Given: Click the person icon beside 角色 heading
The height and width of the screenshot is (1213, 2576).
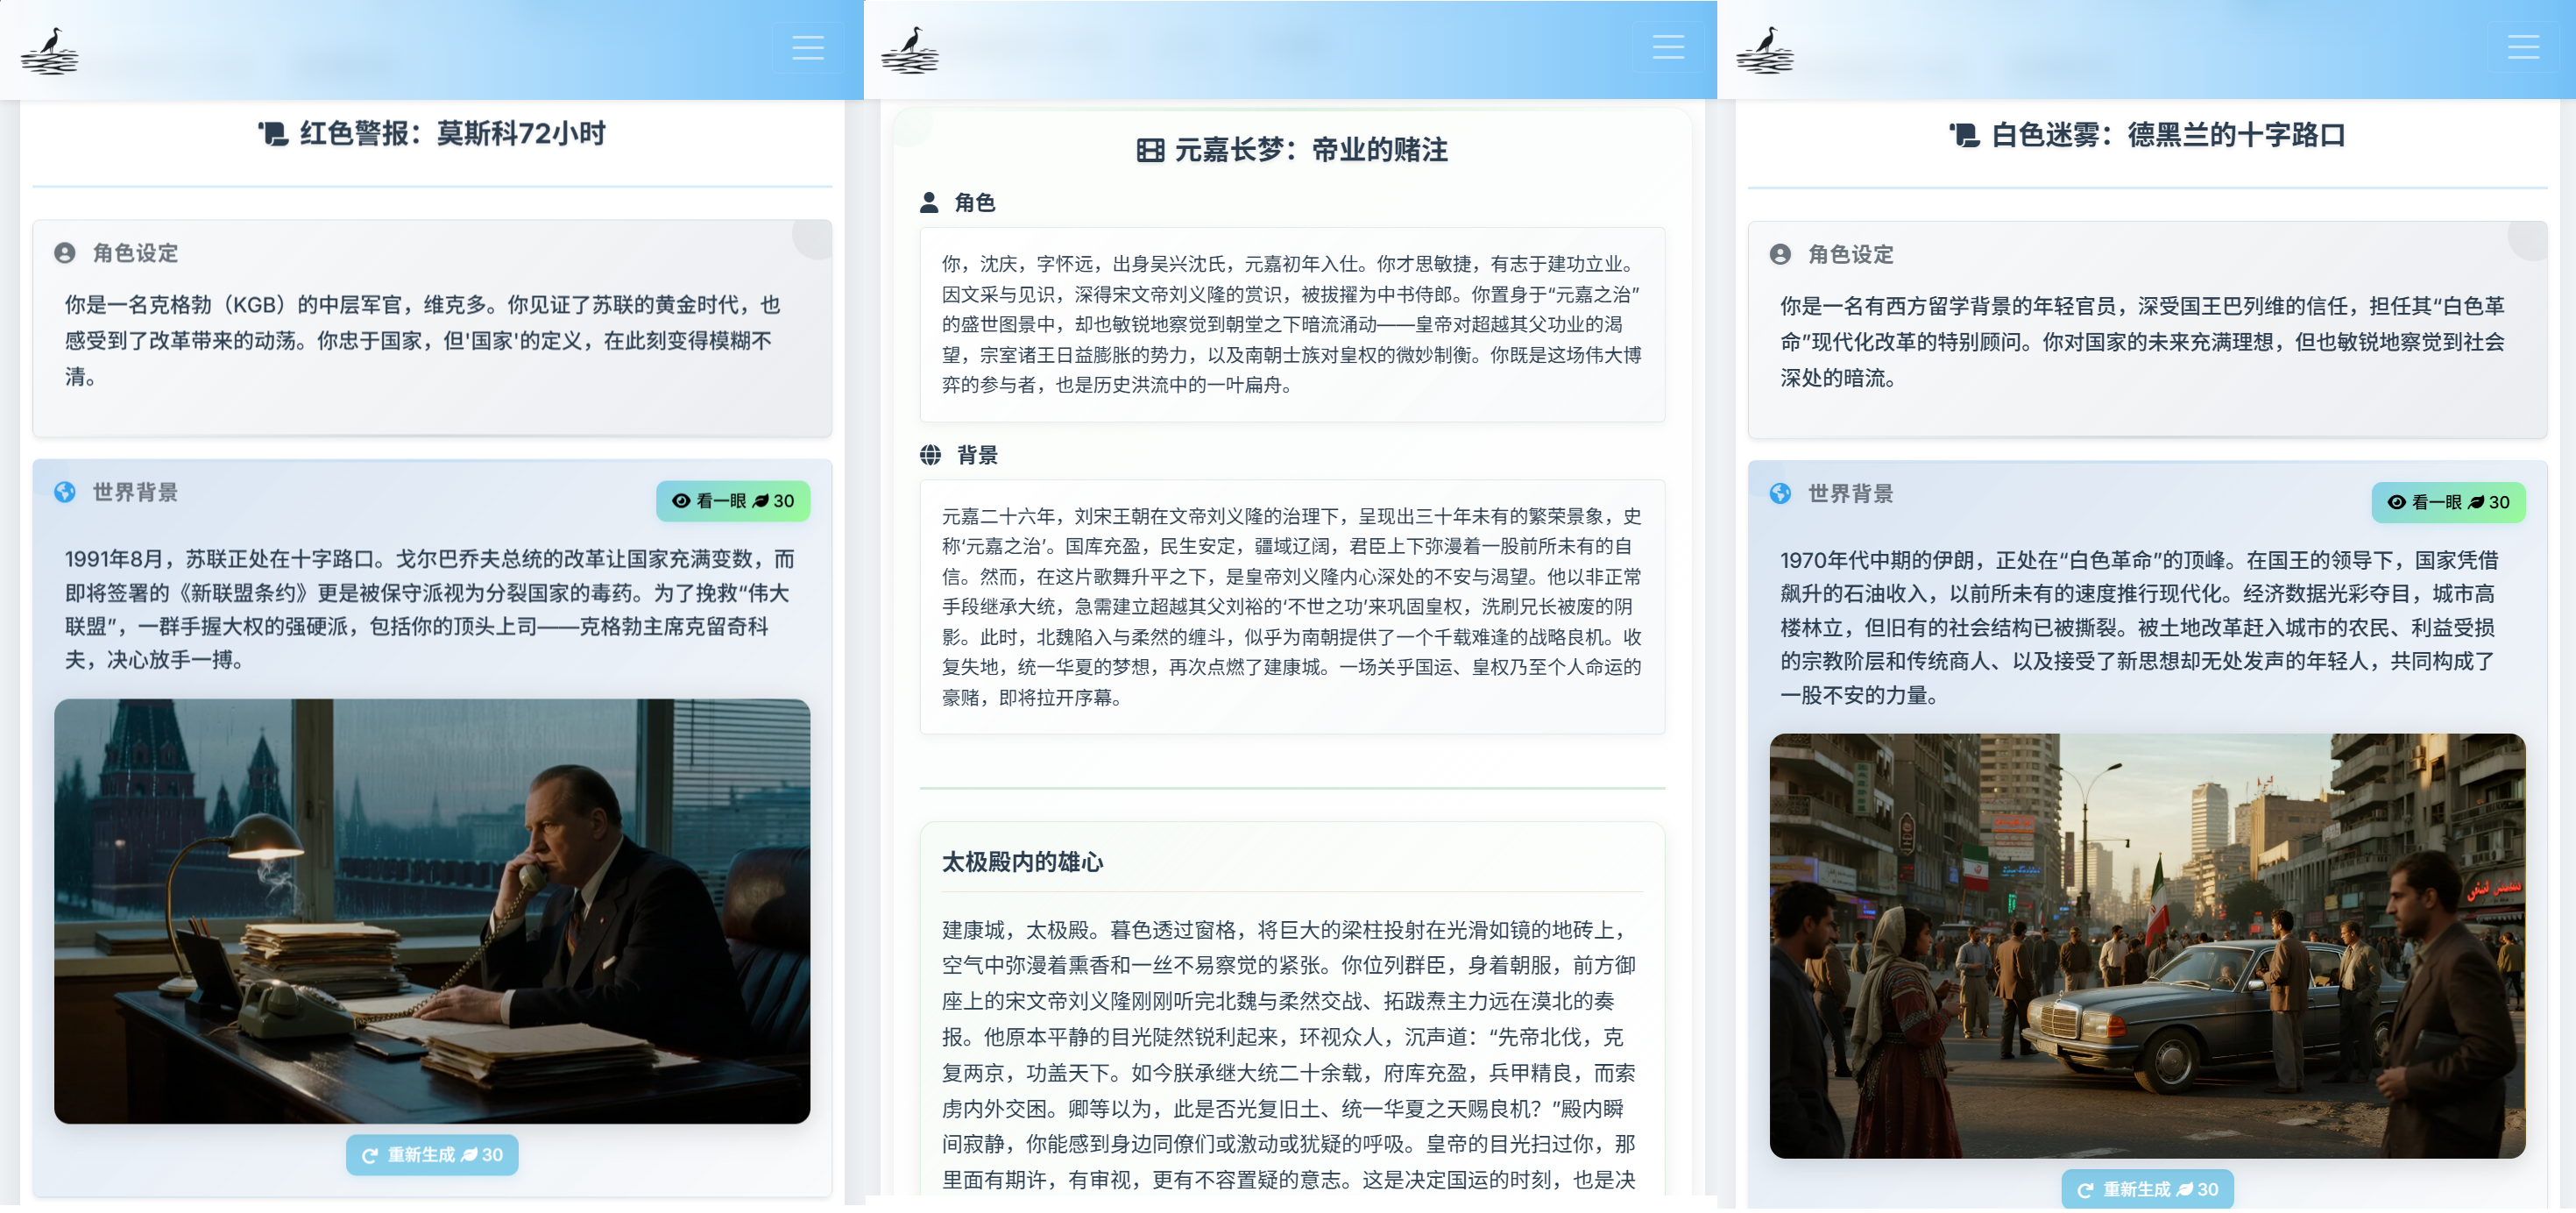Looking at the screenshot, I should [929, 203].
